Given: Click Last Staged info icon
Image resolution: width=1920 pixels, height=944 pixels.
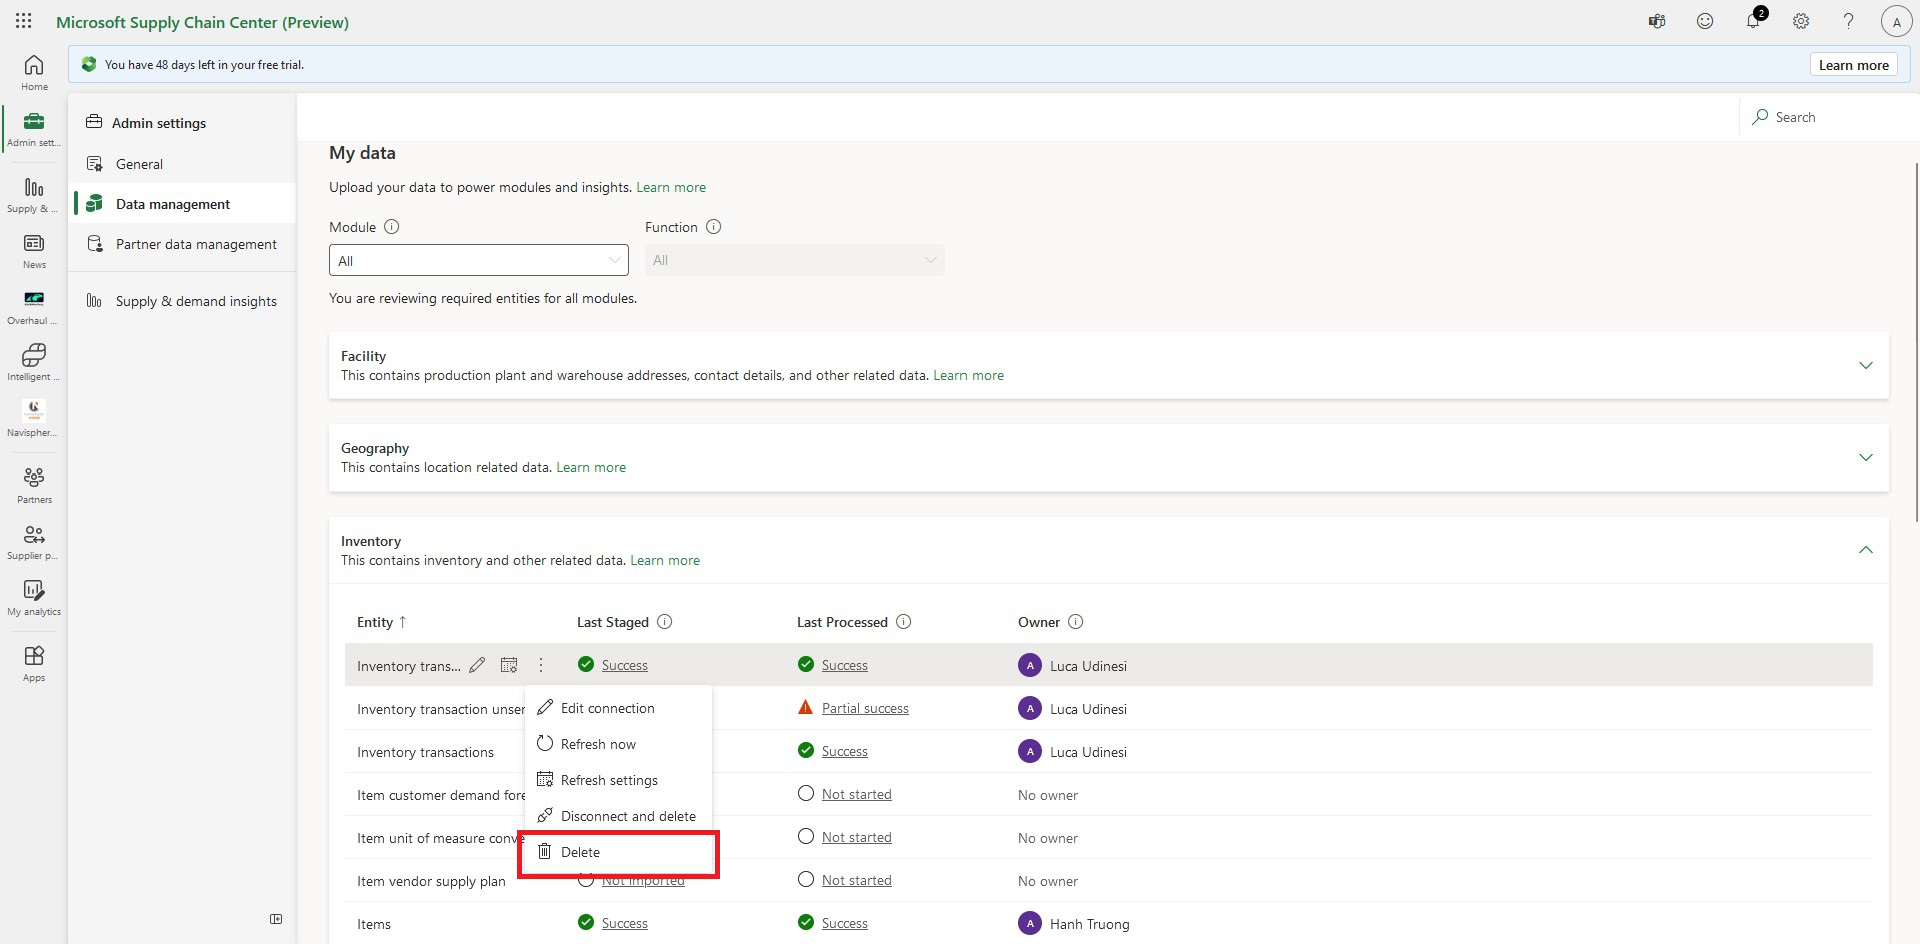Looking at the screenshot, I should click(665, 622).
